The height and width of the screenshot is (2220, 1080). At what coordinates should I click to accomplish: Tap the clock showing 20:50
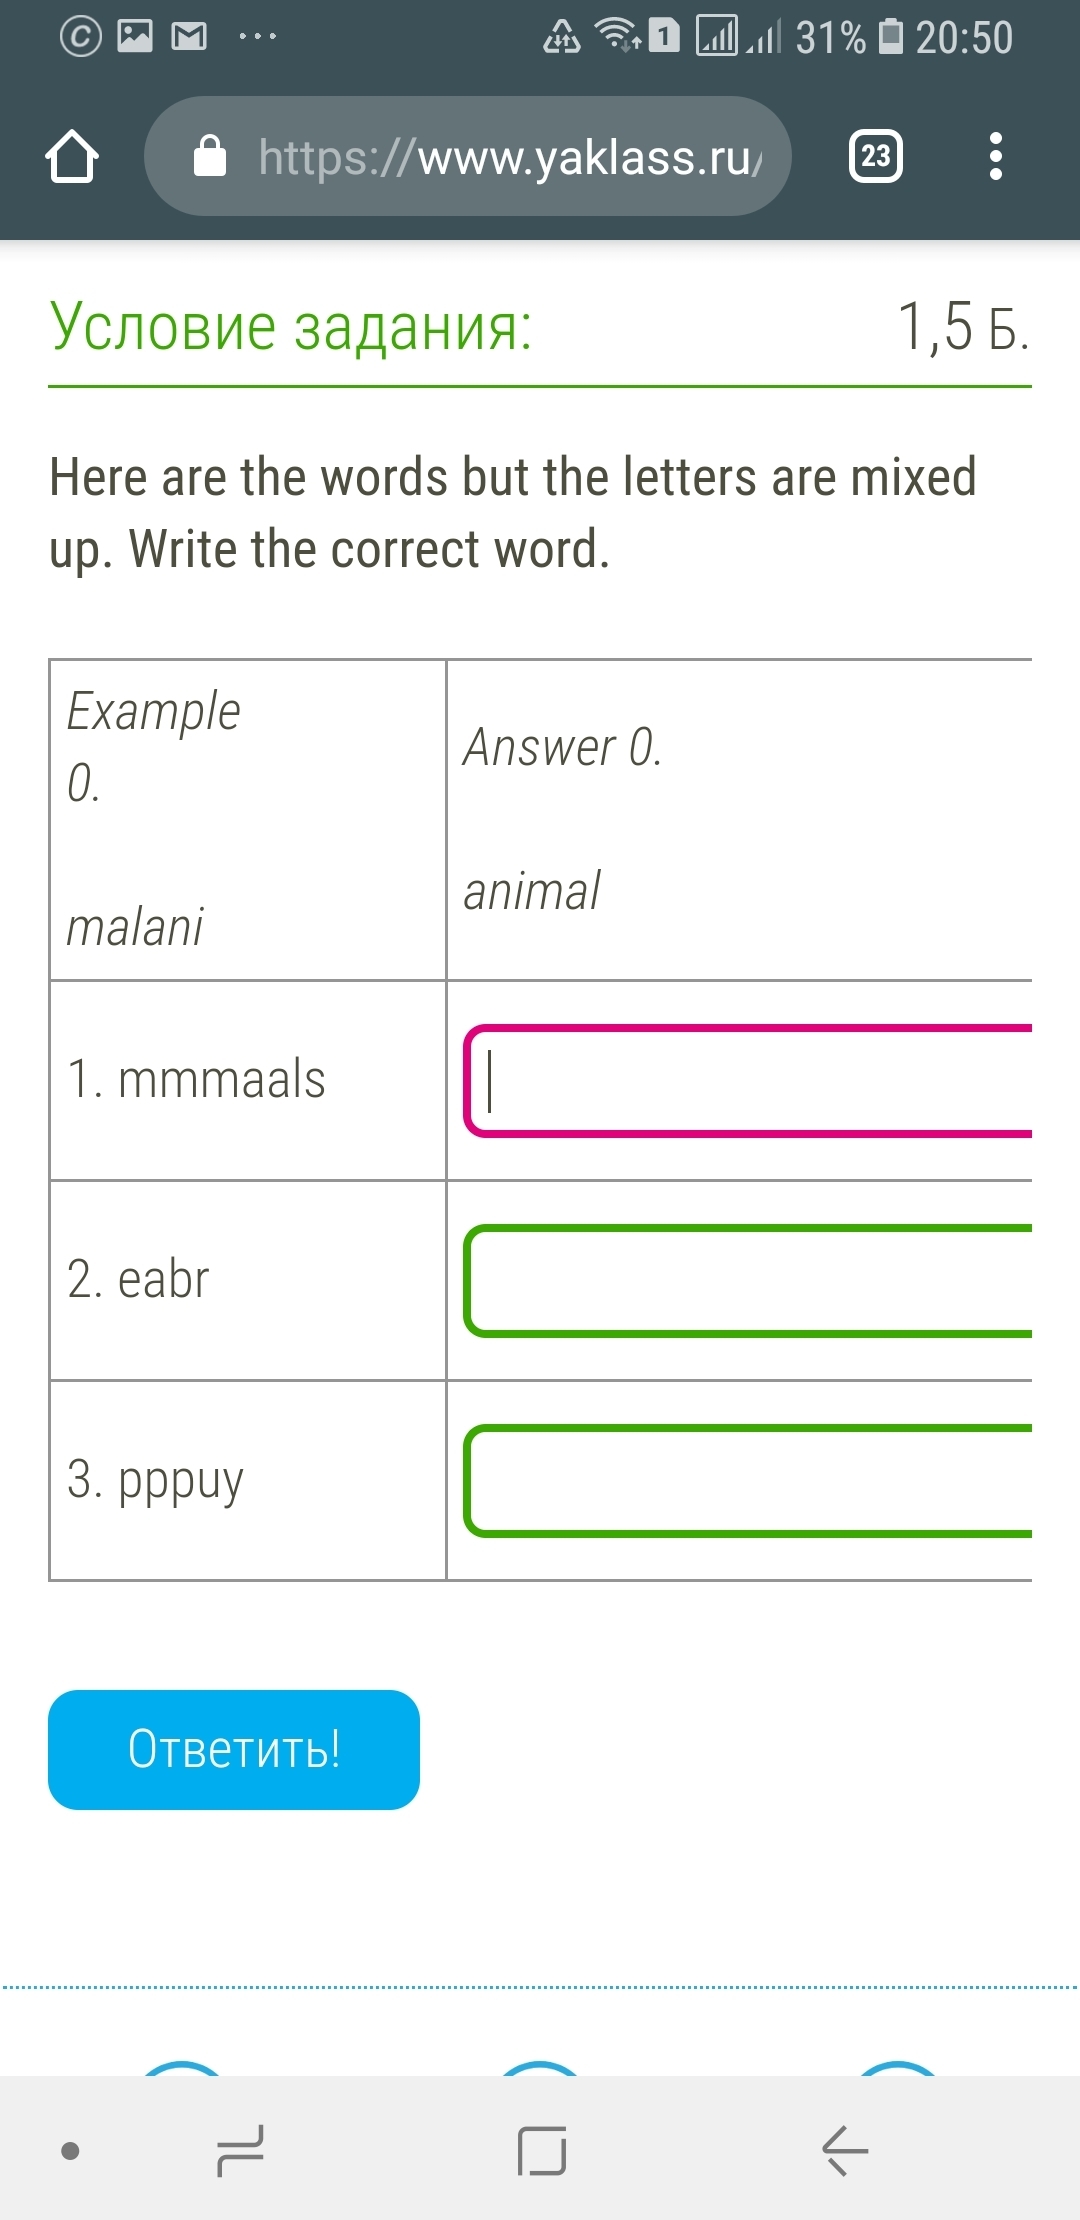point(964,38)
